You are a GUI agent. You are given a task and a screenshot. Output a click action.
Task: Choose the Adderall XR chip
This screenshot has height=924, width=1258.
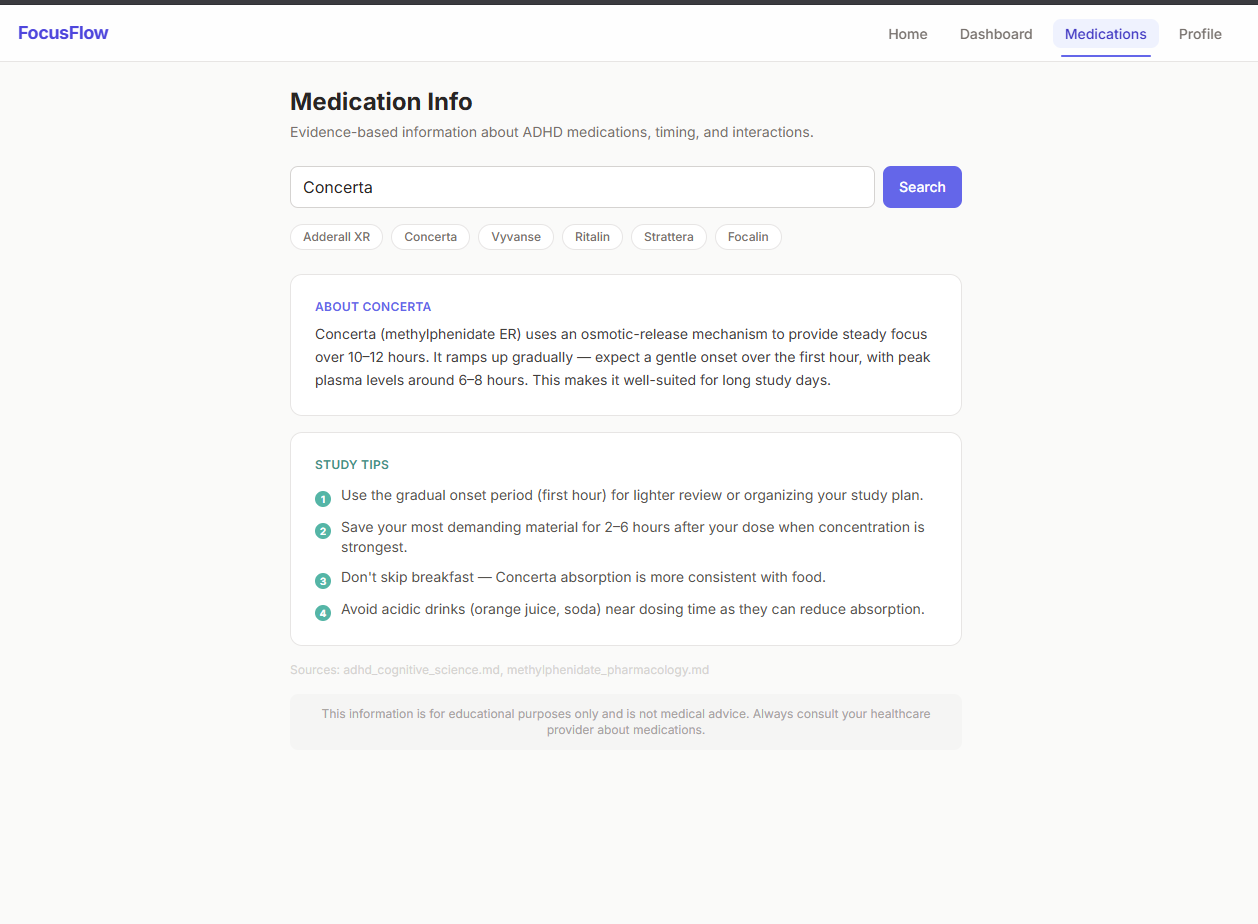(336, 237)
